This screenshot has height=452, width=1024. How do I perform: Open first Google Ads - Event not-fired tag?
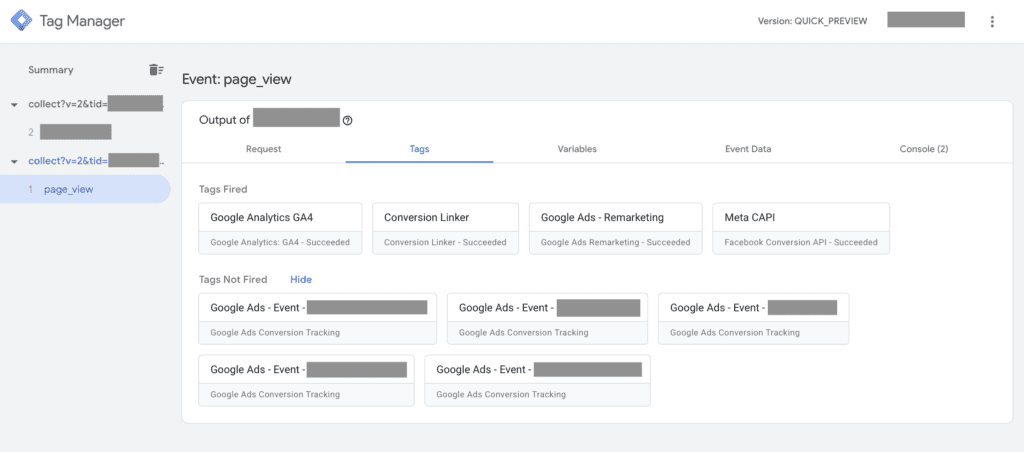click(318, 318)
